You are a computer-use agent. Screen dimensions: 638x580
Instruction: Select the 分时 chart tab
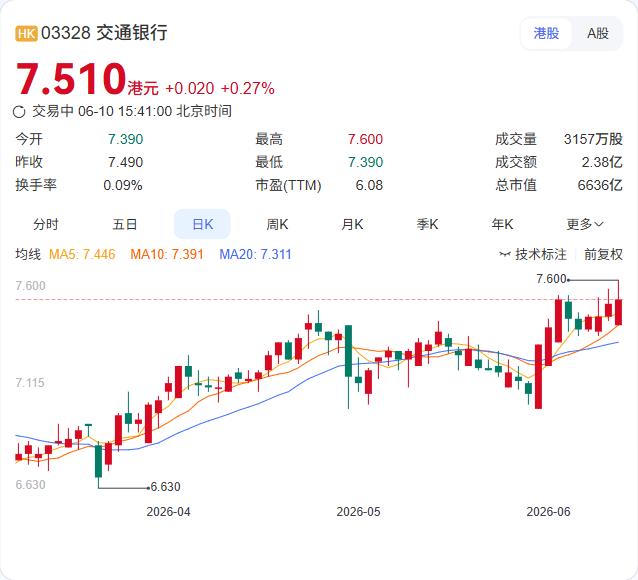click(x=46, y=224)
